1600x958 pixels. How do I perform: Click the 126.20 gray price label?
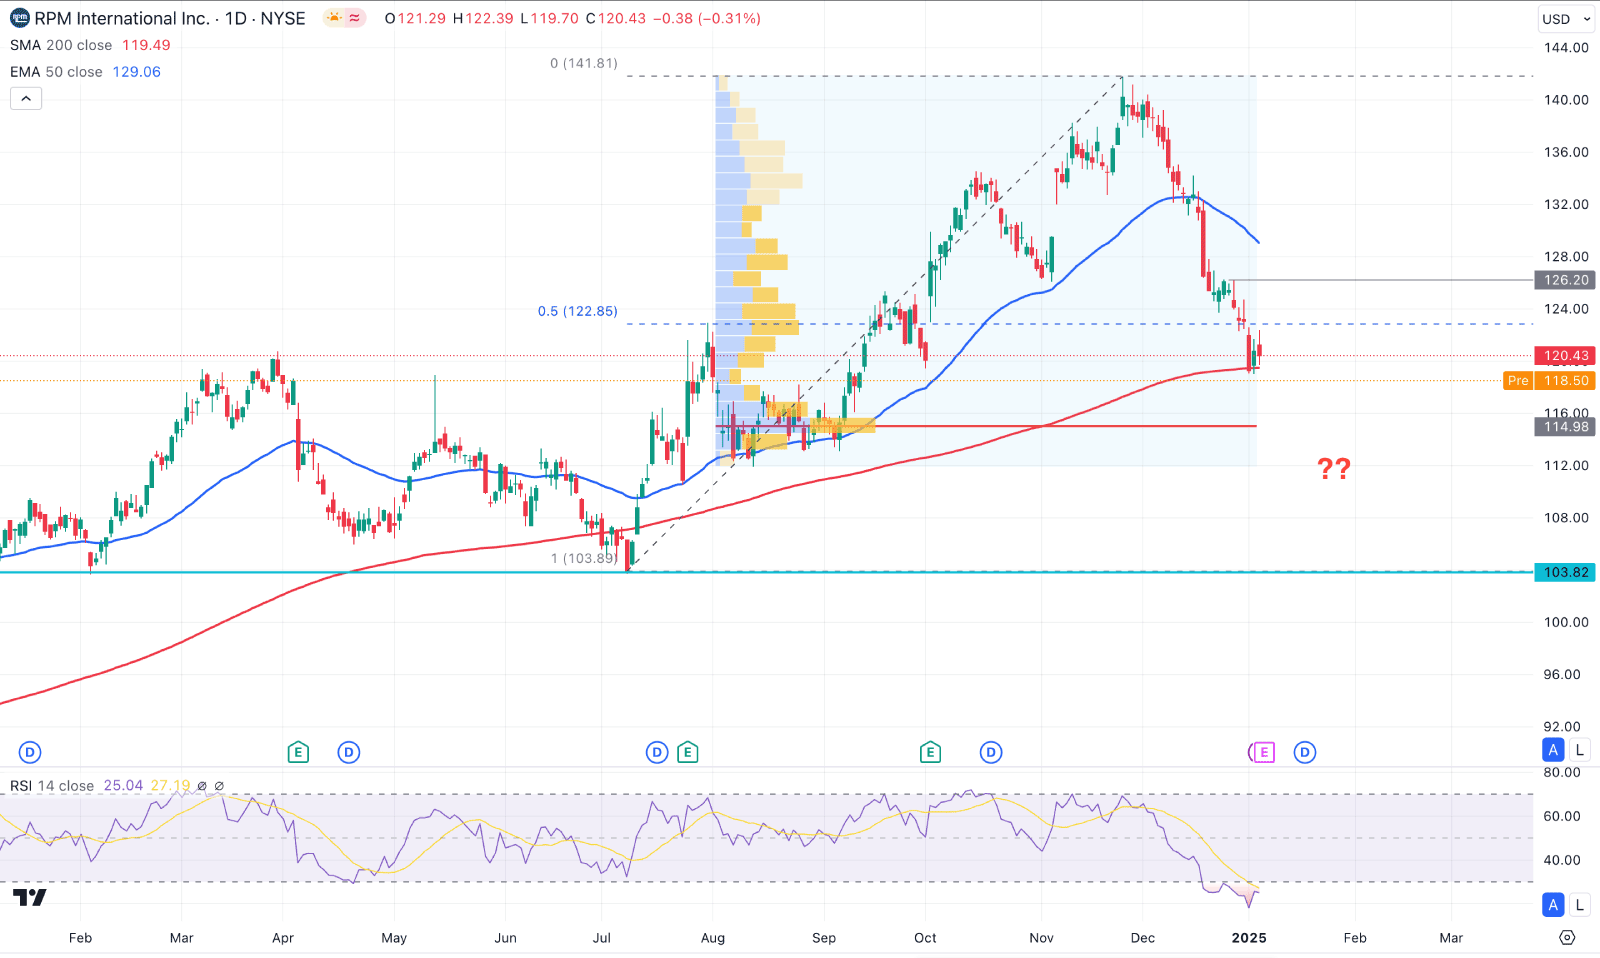1566,280
